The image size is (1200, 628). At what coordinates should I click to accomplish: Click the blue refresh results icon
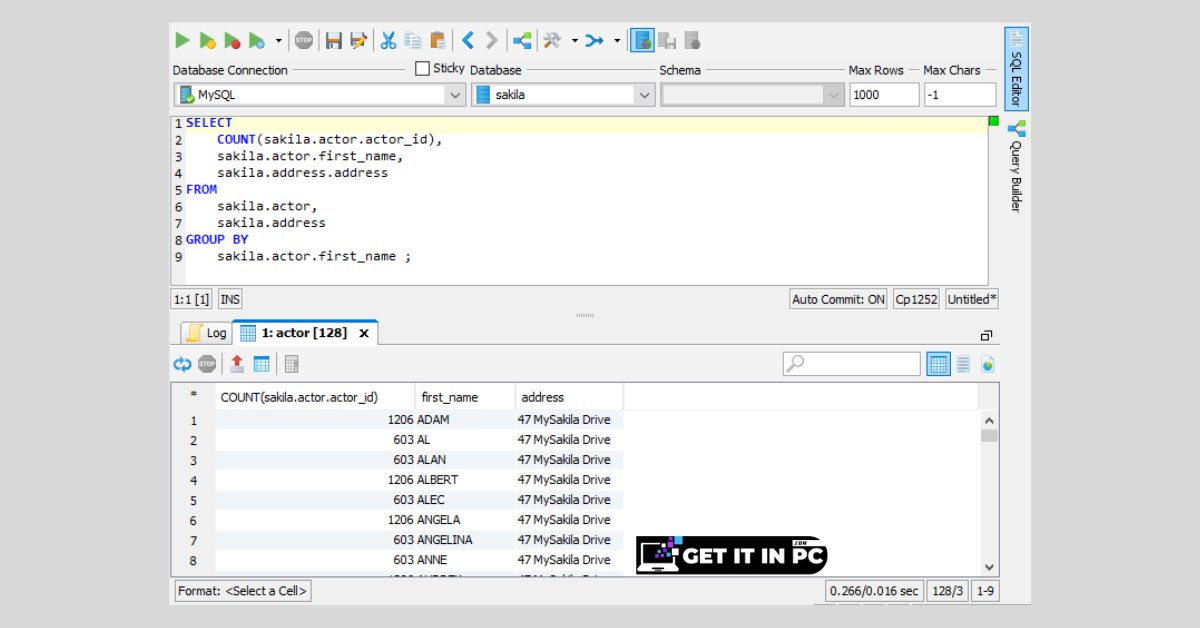(182, 364)
